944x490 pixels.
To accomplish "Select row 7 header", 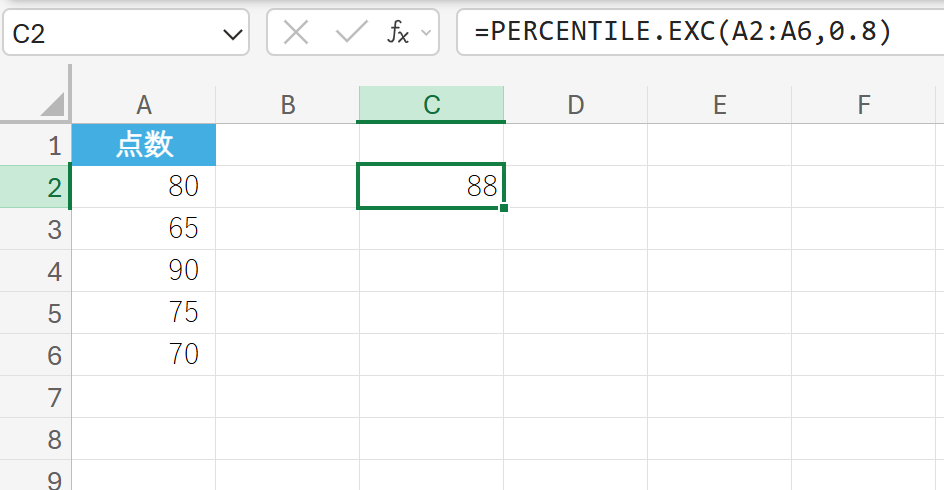I will pos(54,398).
